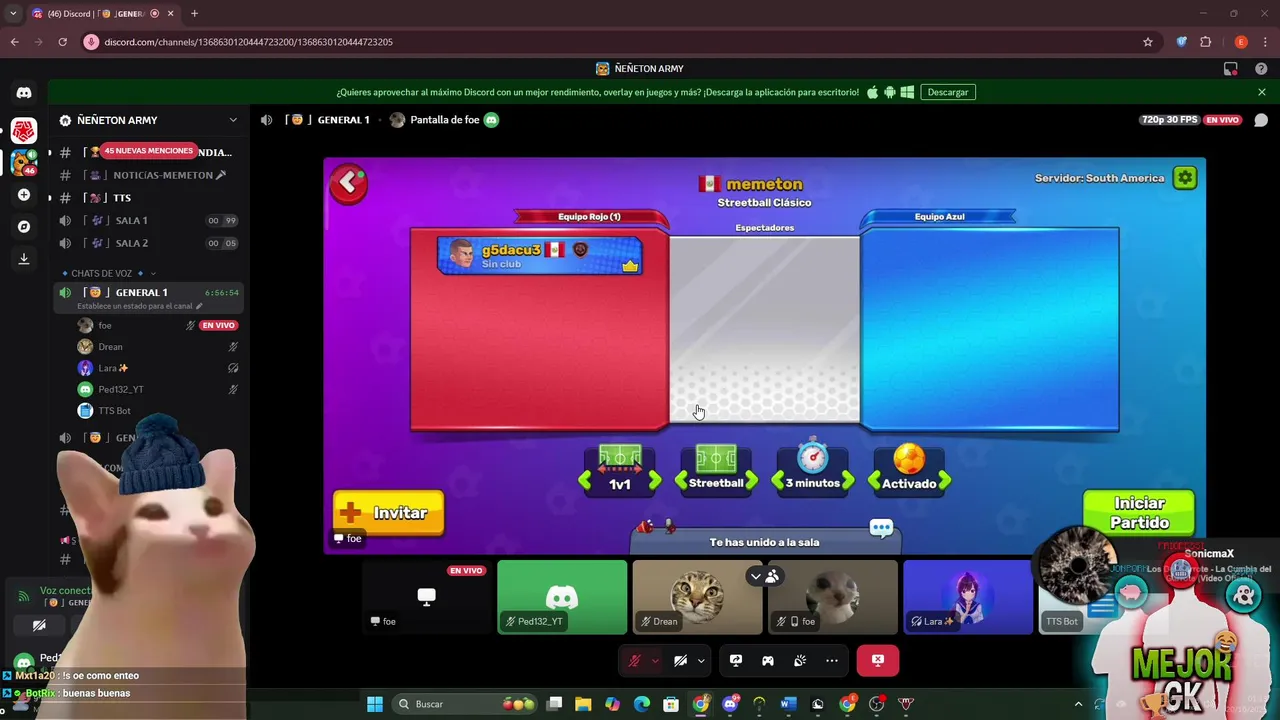Add a server with plus icon
The width and height of the screenshot is (1280, 720).
[24, 195]
